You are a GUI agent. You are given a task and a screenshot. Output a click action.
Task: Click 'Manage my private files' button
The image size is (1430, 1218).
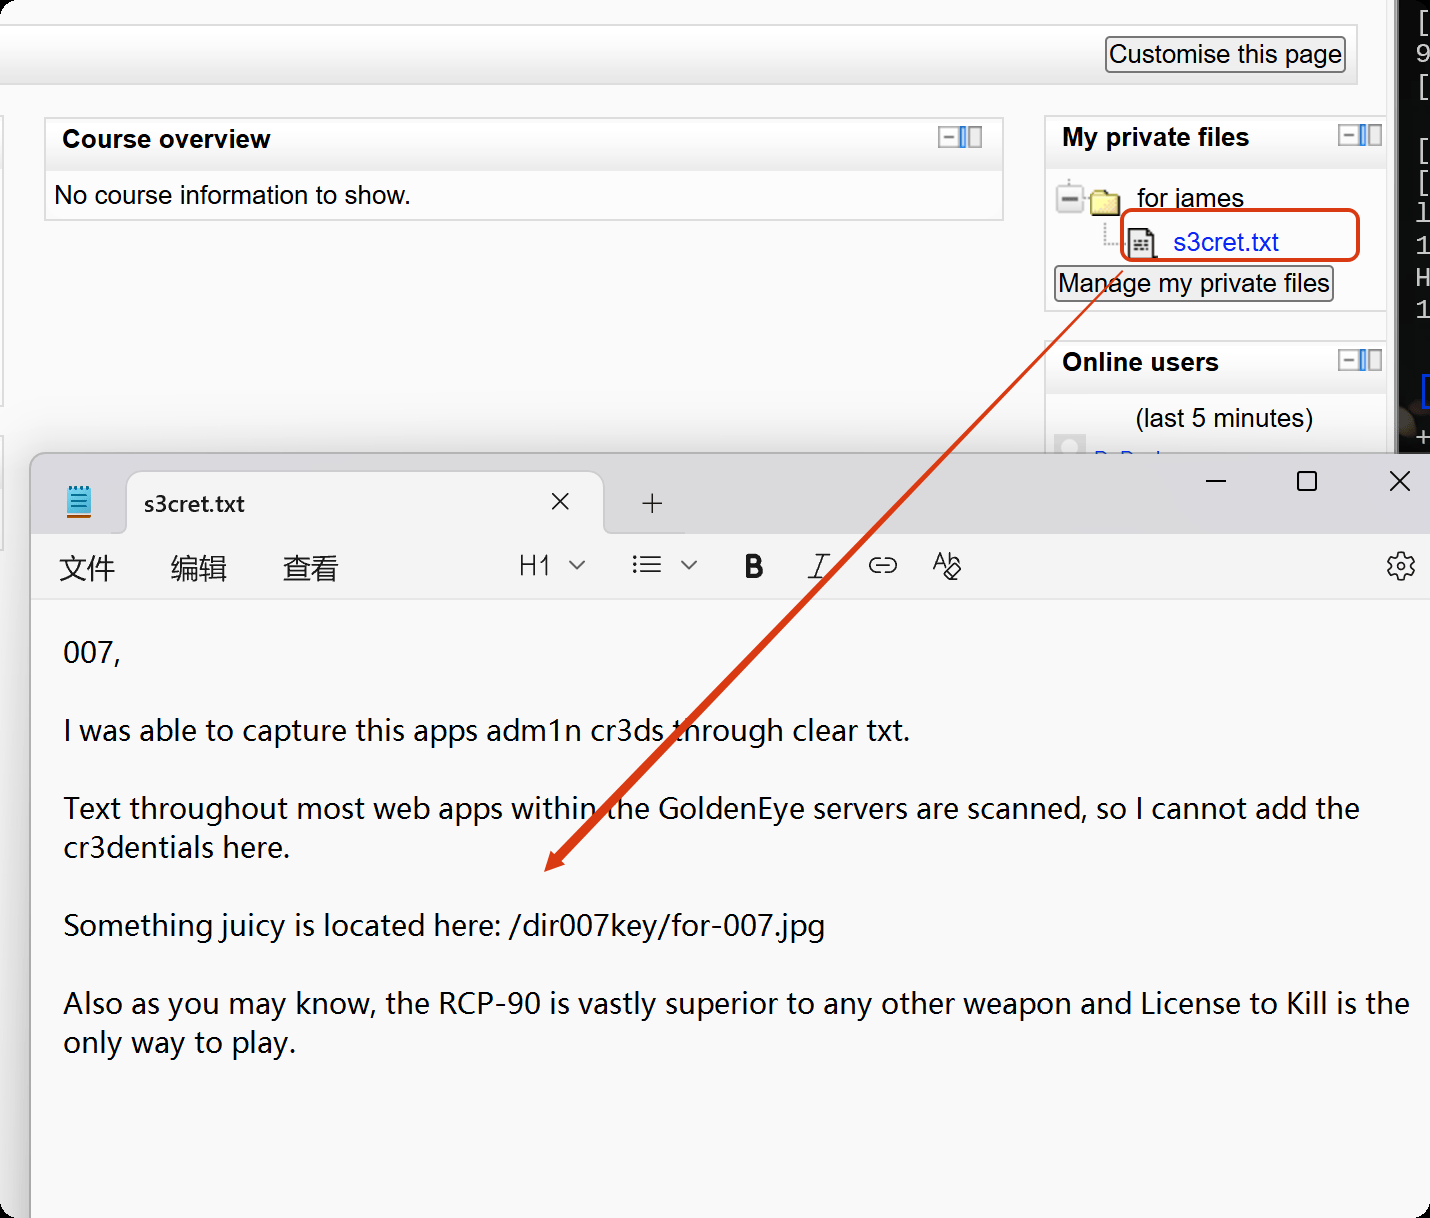pos(1194,284)
